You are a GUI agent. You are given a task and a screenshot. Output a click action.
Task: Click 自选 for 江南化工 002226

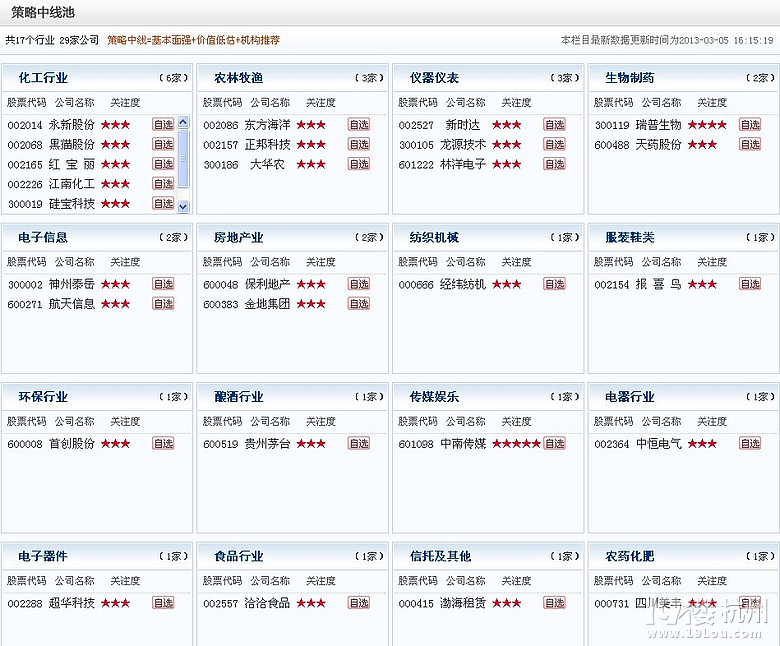(163, 184)
